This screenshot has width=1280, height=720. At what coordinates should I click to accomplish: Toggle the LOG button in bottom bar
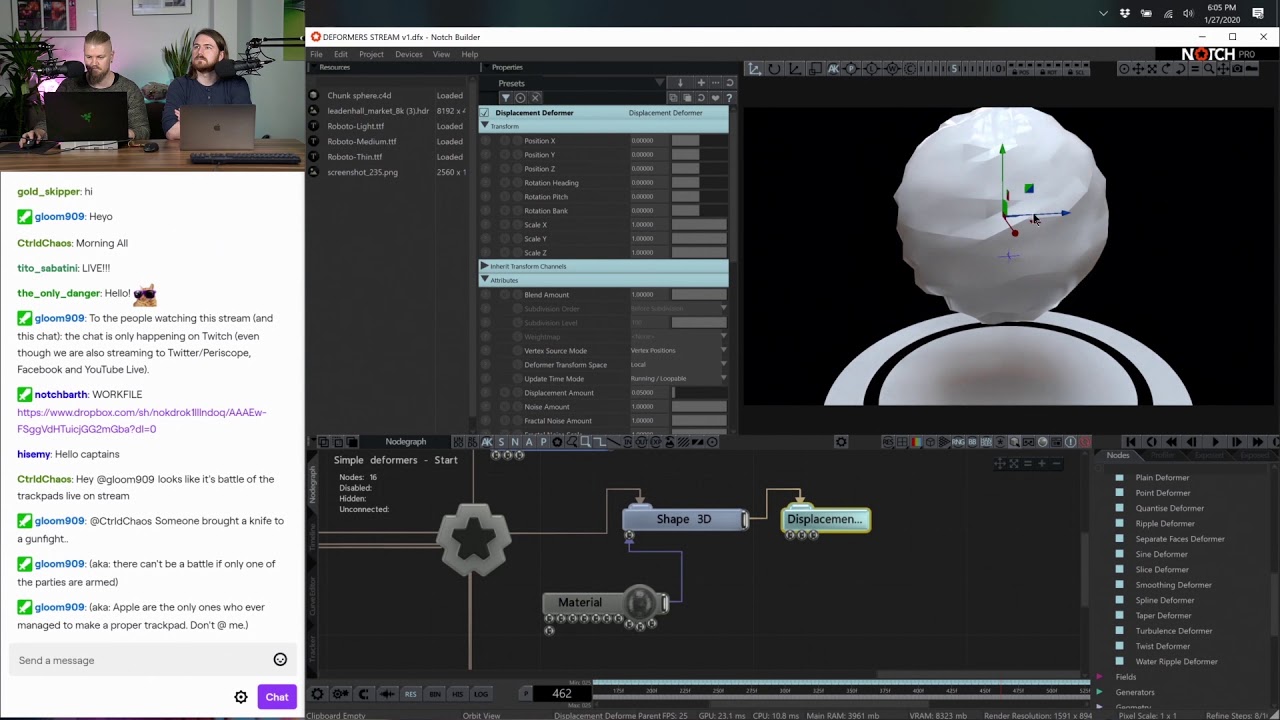click(481, 694)
